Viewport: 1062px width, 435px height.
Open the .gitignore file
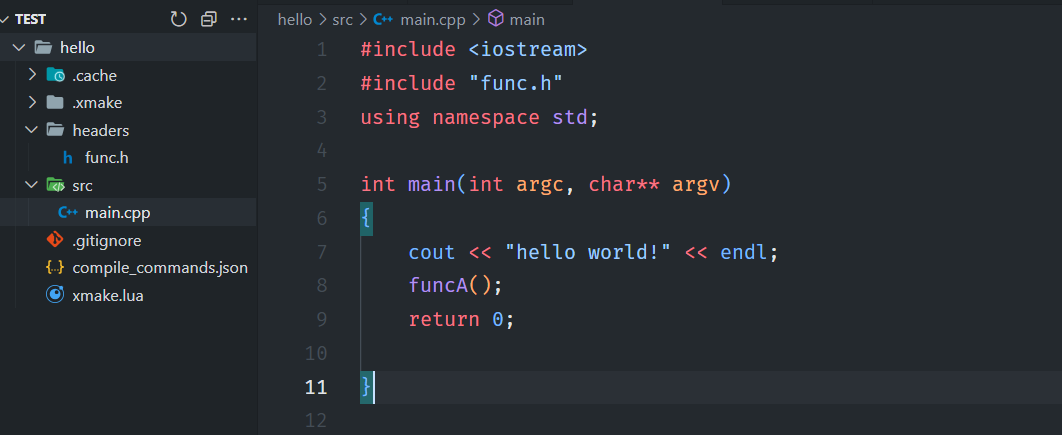pos(107,241)
